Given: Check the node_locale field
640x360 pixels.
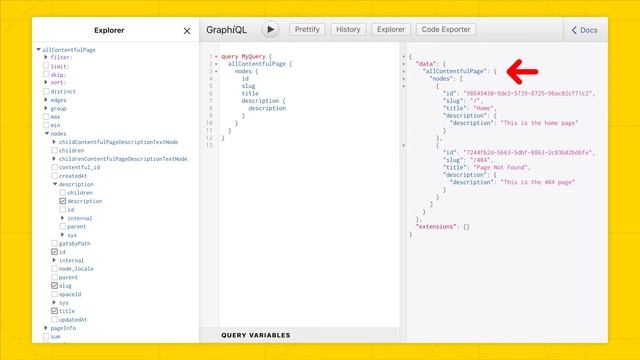Looking at the screenshot, I should coord(54,269).
